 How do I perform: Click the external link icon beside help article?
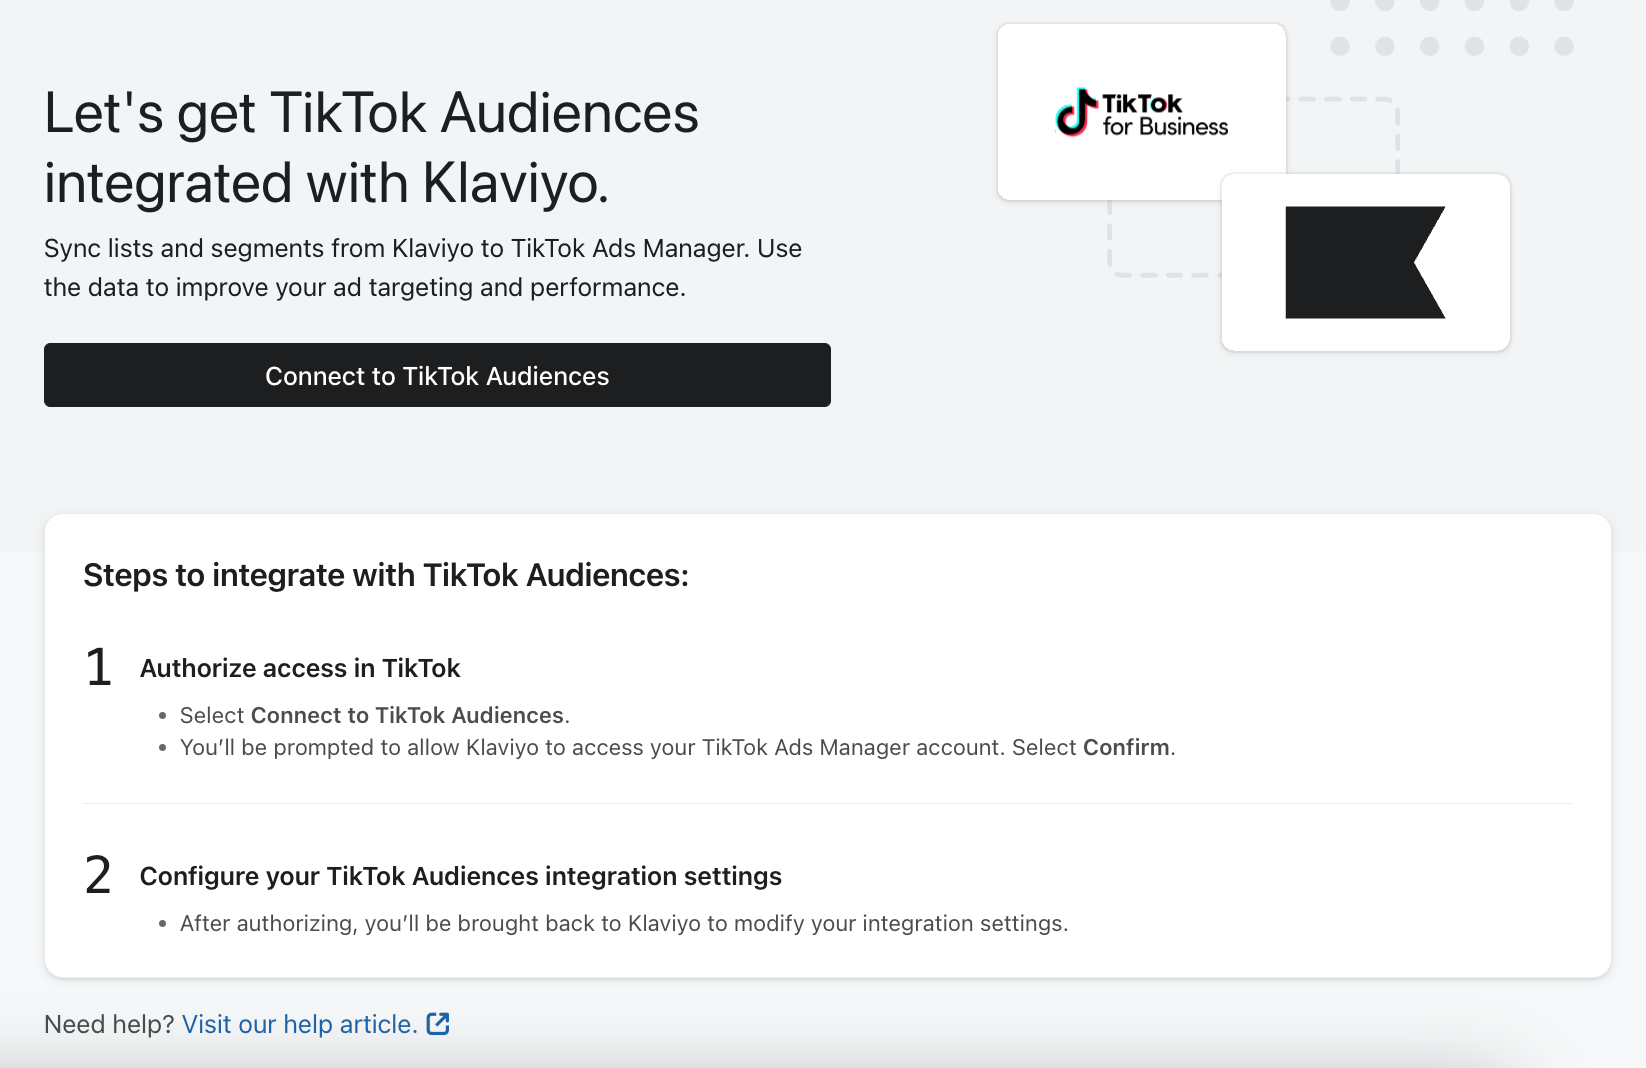(438, 1023)
